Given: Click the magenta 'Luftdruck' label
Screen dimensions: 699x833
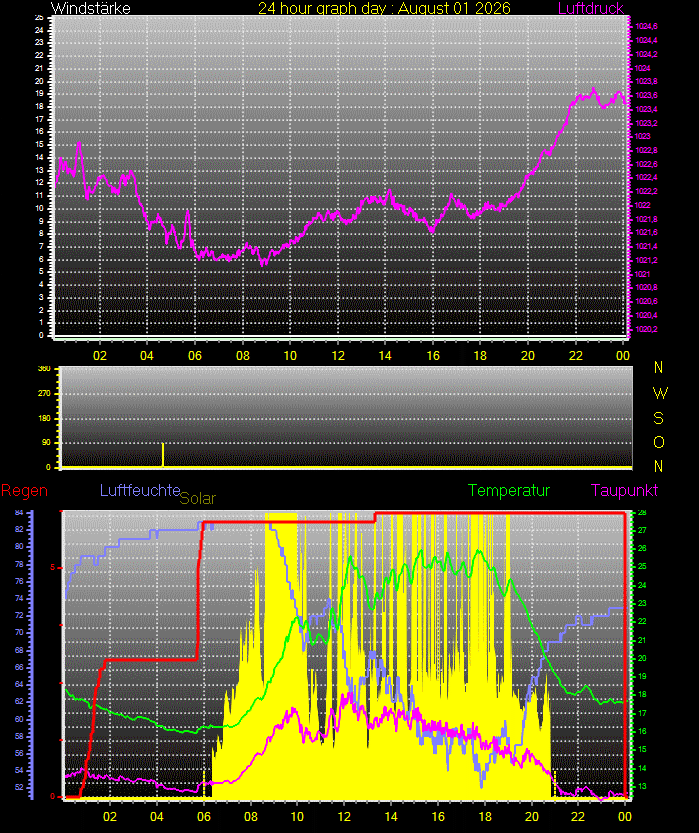Looking at the screenshot, I should point(591,8).
